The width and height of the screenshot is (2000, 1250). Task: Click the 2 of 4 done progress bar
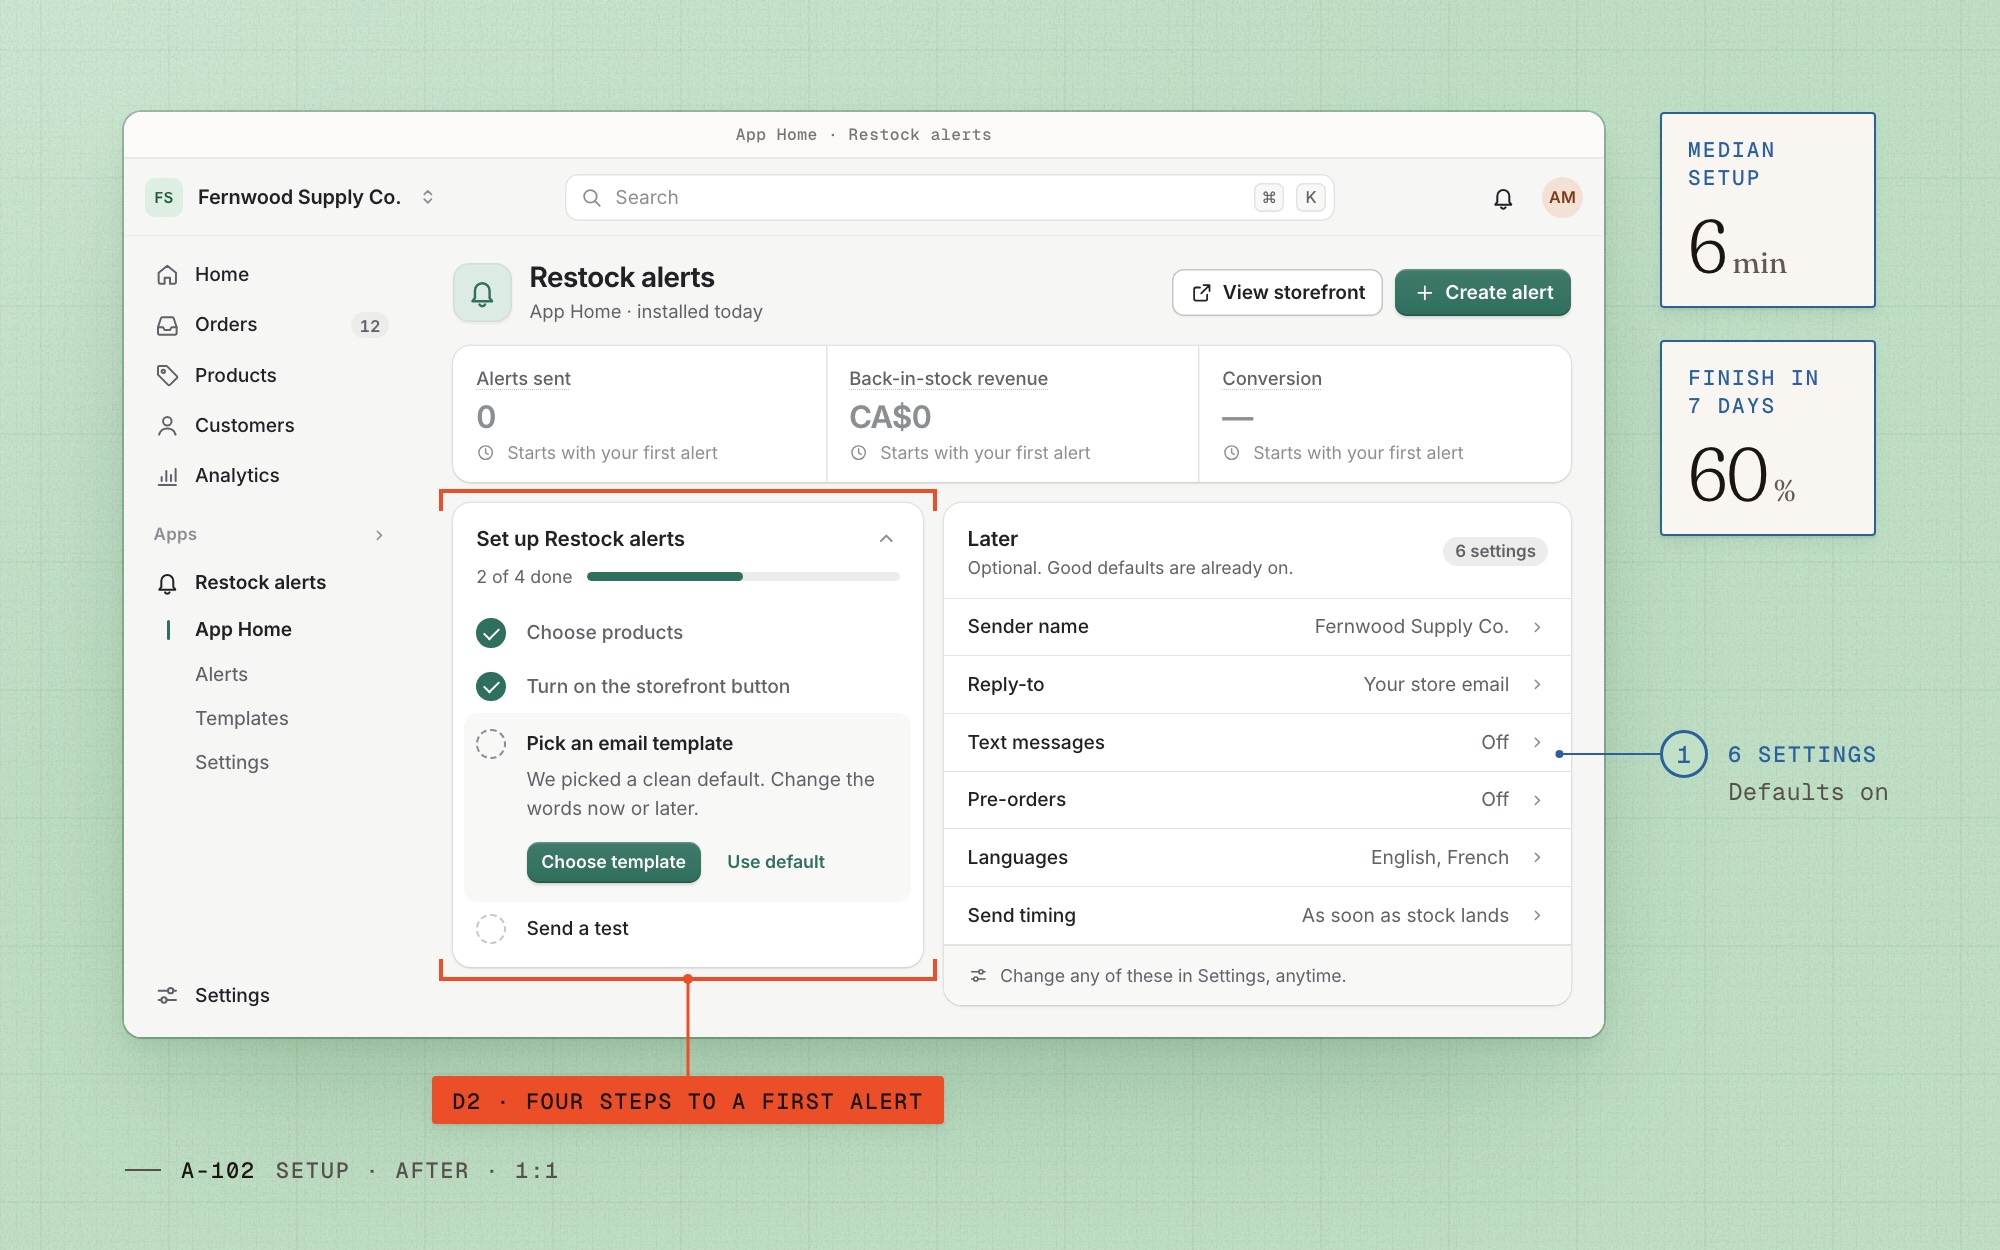(743, 577)
